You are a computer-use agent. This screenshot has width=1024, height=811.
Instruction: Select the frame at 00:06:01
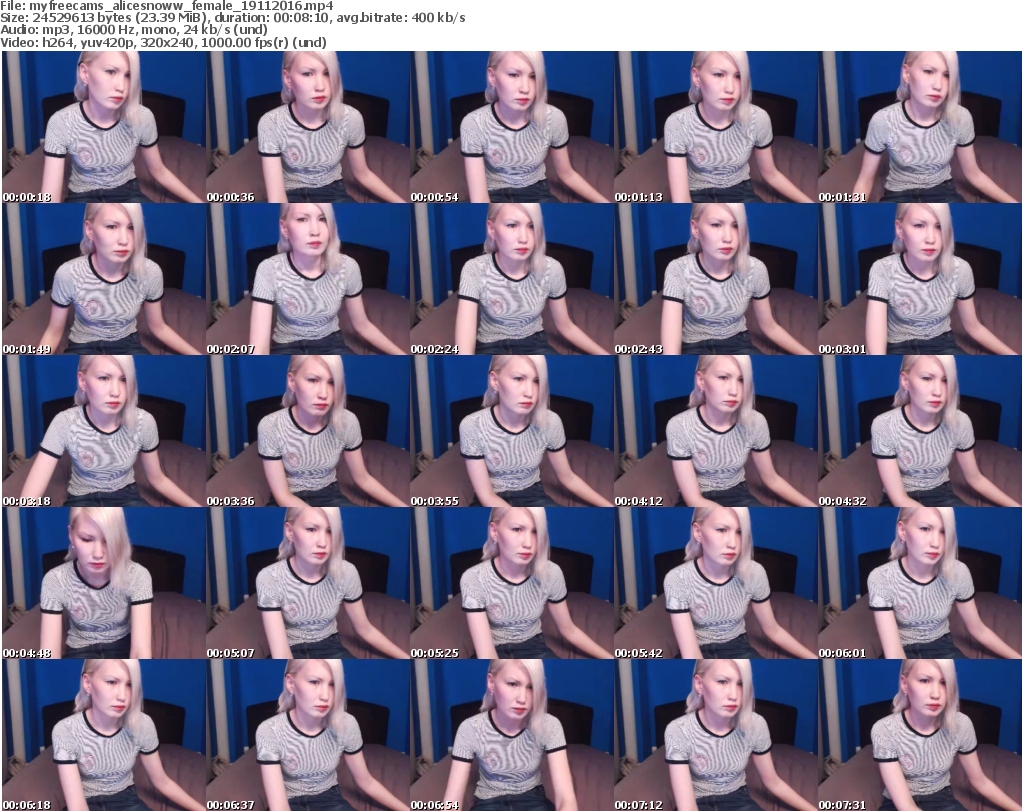(920, 583)
